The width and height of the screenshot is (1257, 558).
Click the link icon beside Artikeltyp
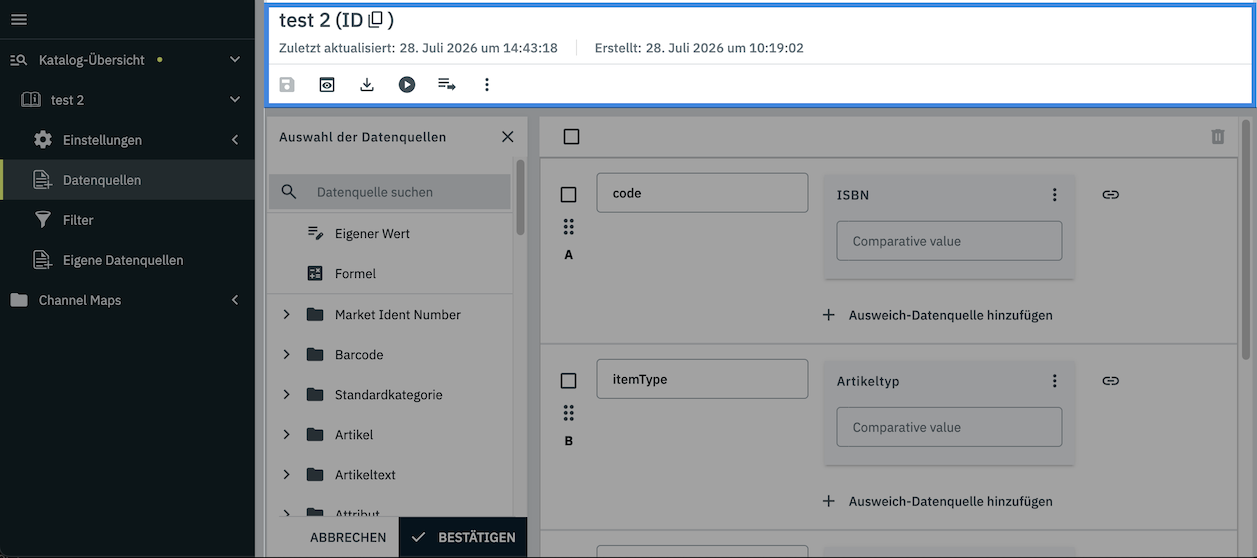point(1110,380)
